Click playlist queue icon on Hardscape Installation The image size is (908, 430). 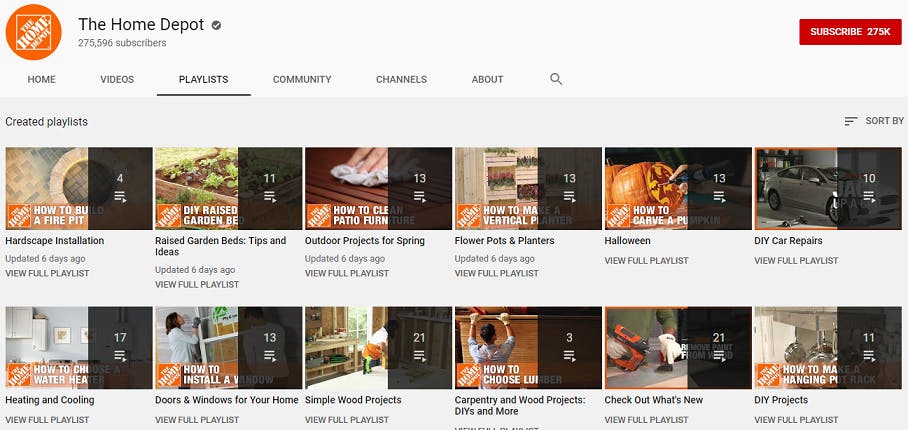click(x=120, y=196)
